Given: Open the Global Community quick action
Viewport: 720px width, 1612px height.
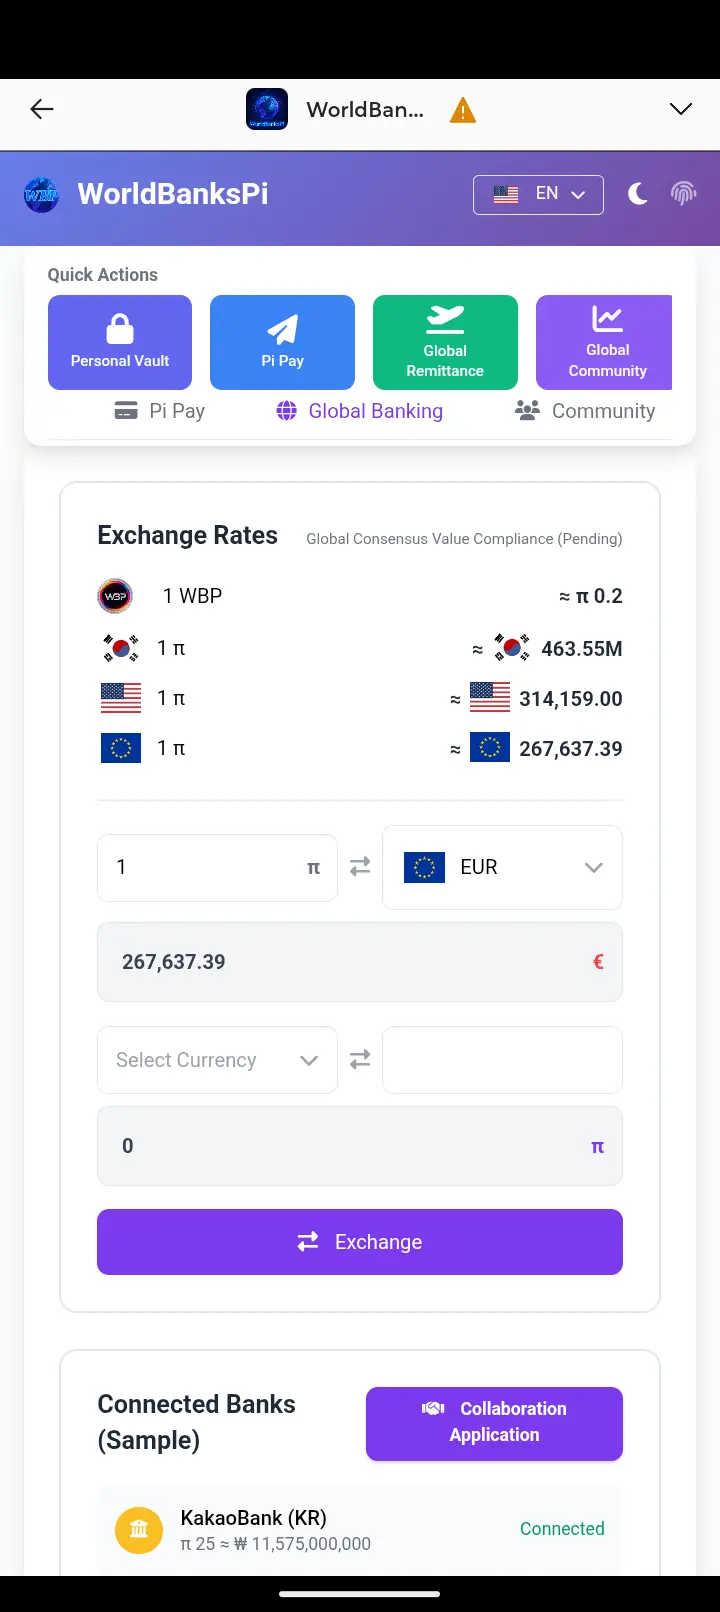Looking at the screenshot, I should [604, 342].
